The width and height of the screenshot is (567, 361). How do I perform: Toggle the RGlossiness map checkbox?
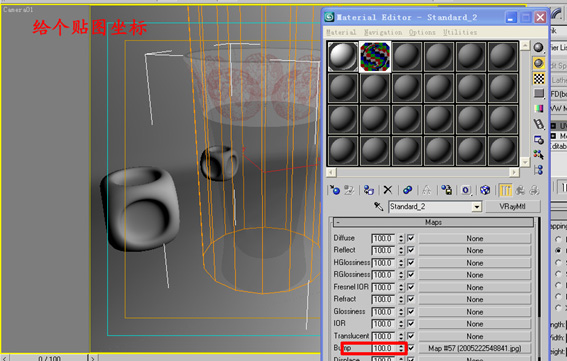[411, 275]
